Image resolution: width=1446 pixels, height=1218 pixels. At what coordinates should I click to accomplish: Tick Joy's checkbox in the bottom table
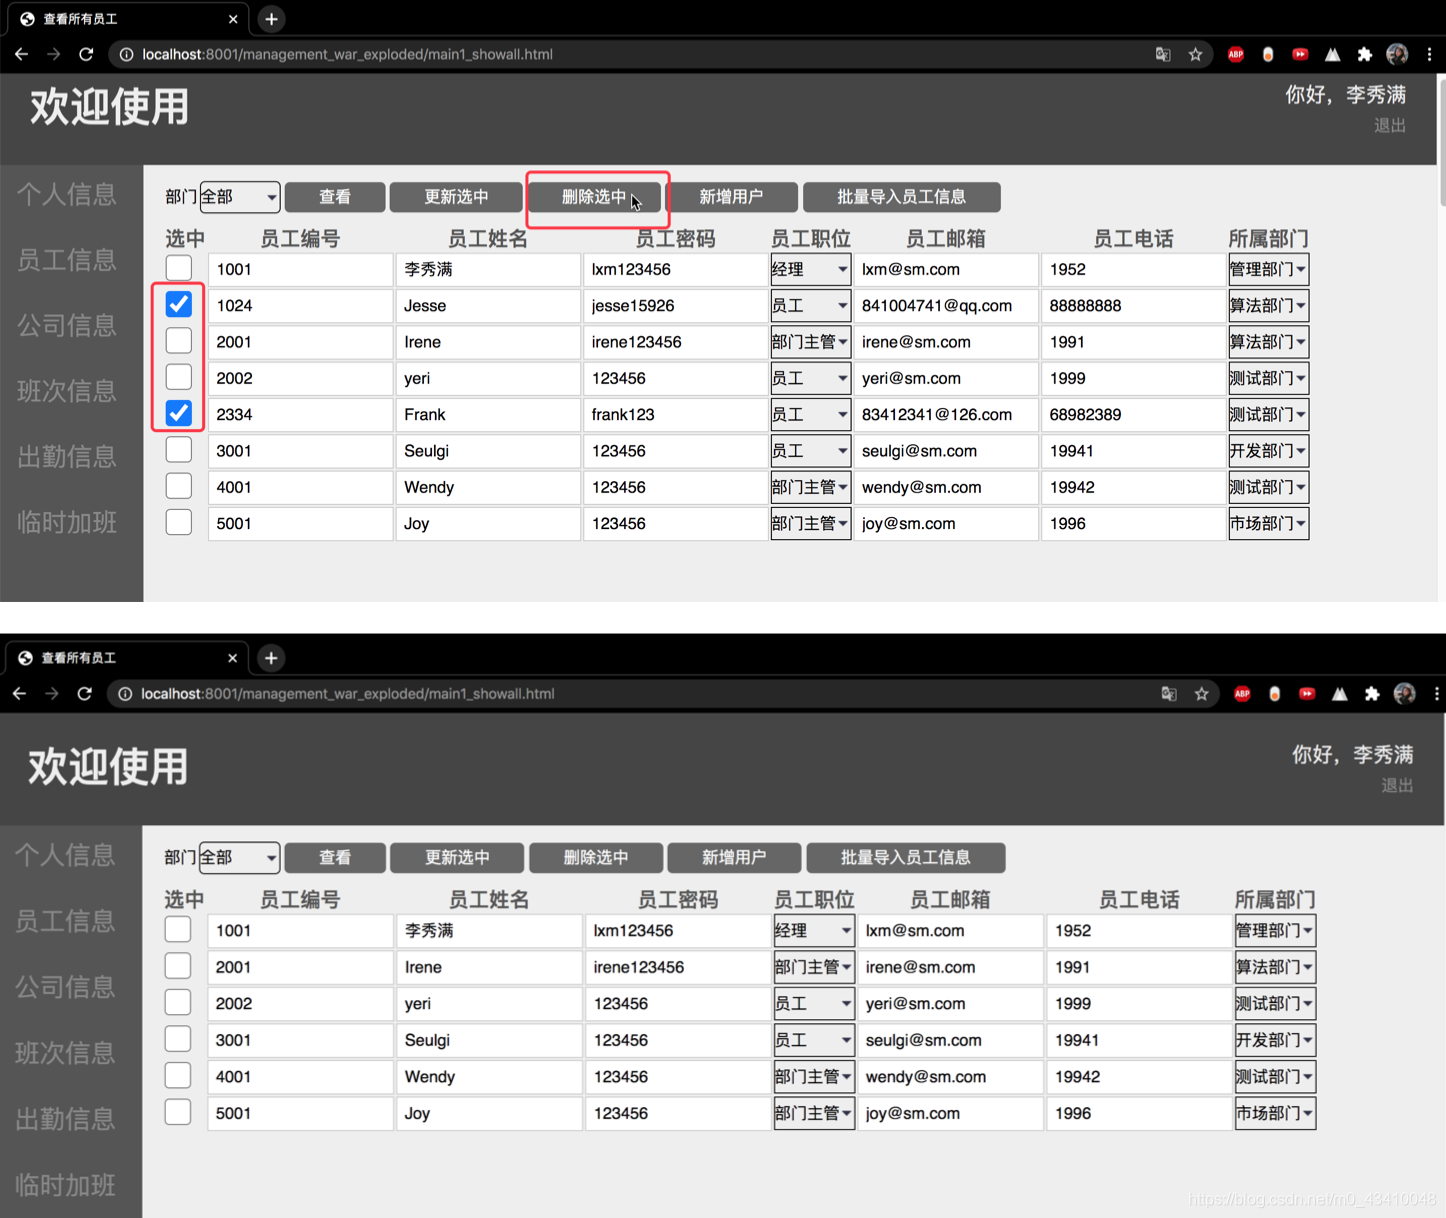pos(178,1111)
